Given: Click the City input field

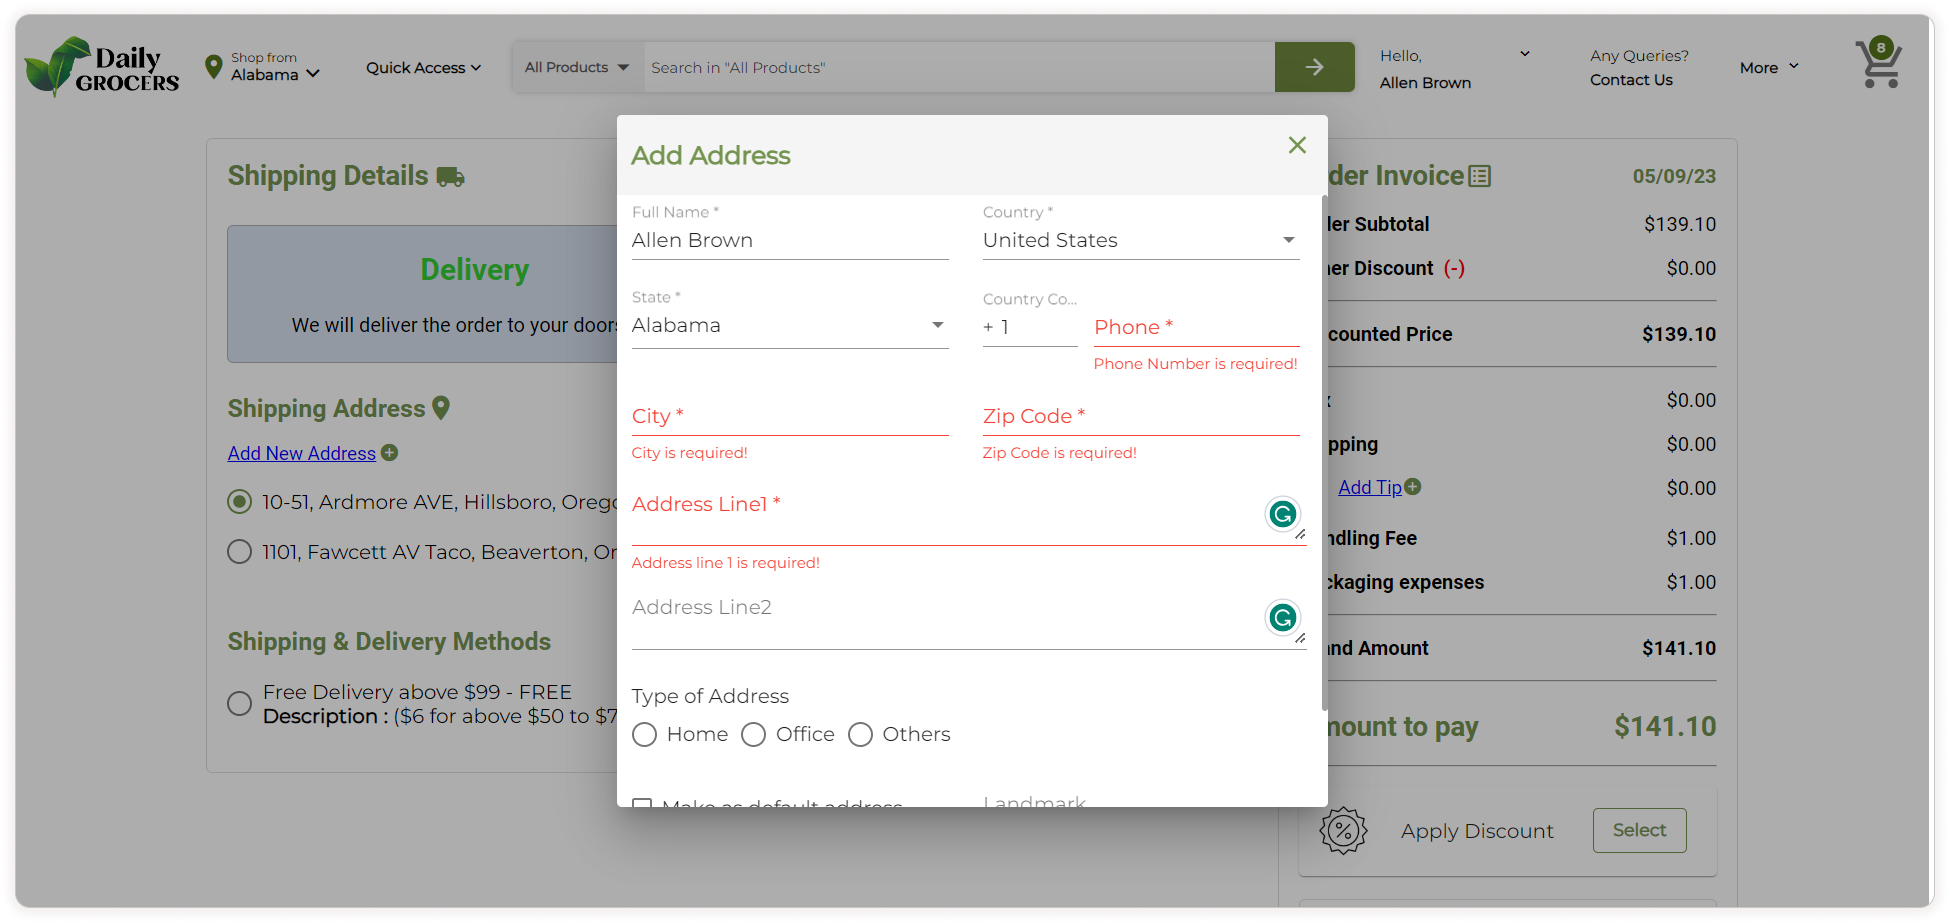Looking at the screenshot, I should (x=789, y=417).
